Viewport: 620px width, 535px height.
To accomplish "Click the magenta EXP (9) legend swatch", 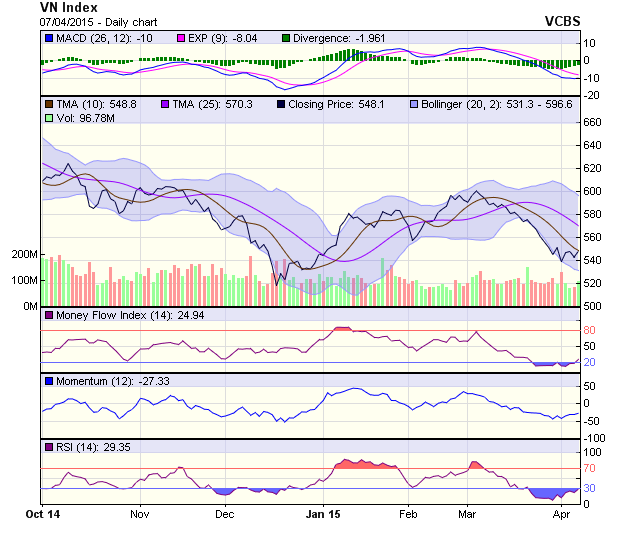I will coord(181,38).
